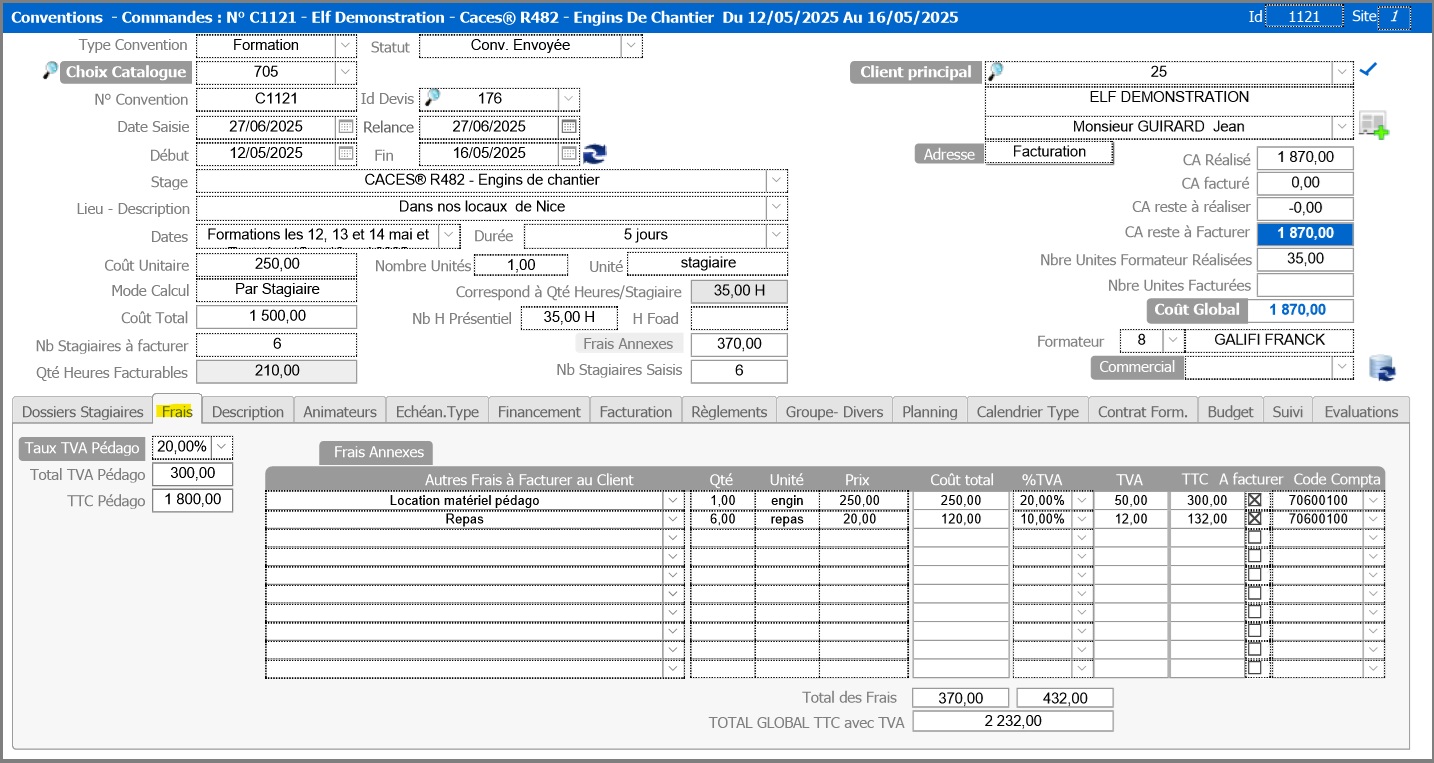Expand the Durée dropdown showing 5 jours
Screen dimensions: 1434x763
[x=777, y=235]
